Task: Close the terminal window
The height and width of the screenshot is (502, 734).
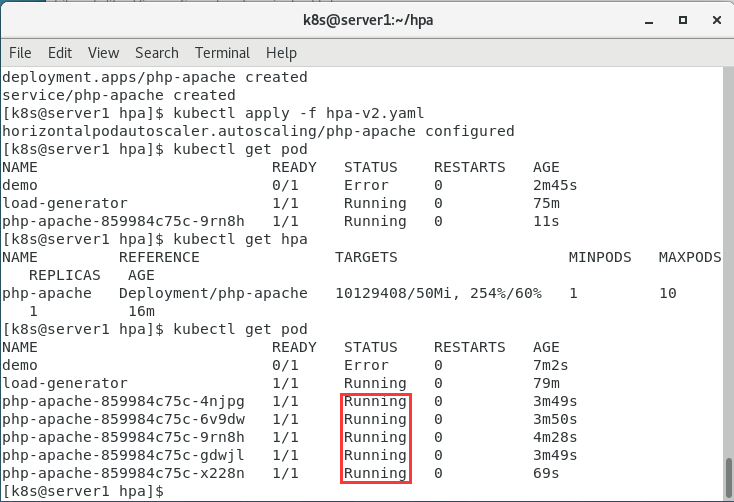Action: coord(717,20)
